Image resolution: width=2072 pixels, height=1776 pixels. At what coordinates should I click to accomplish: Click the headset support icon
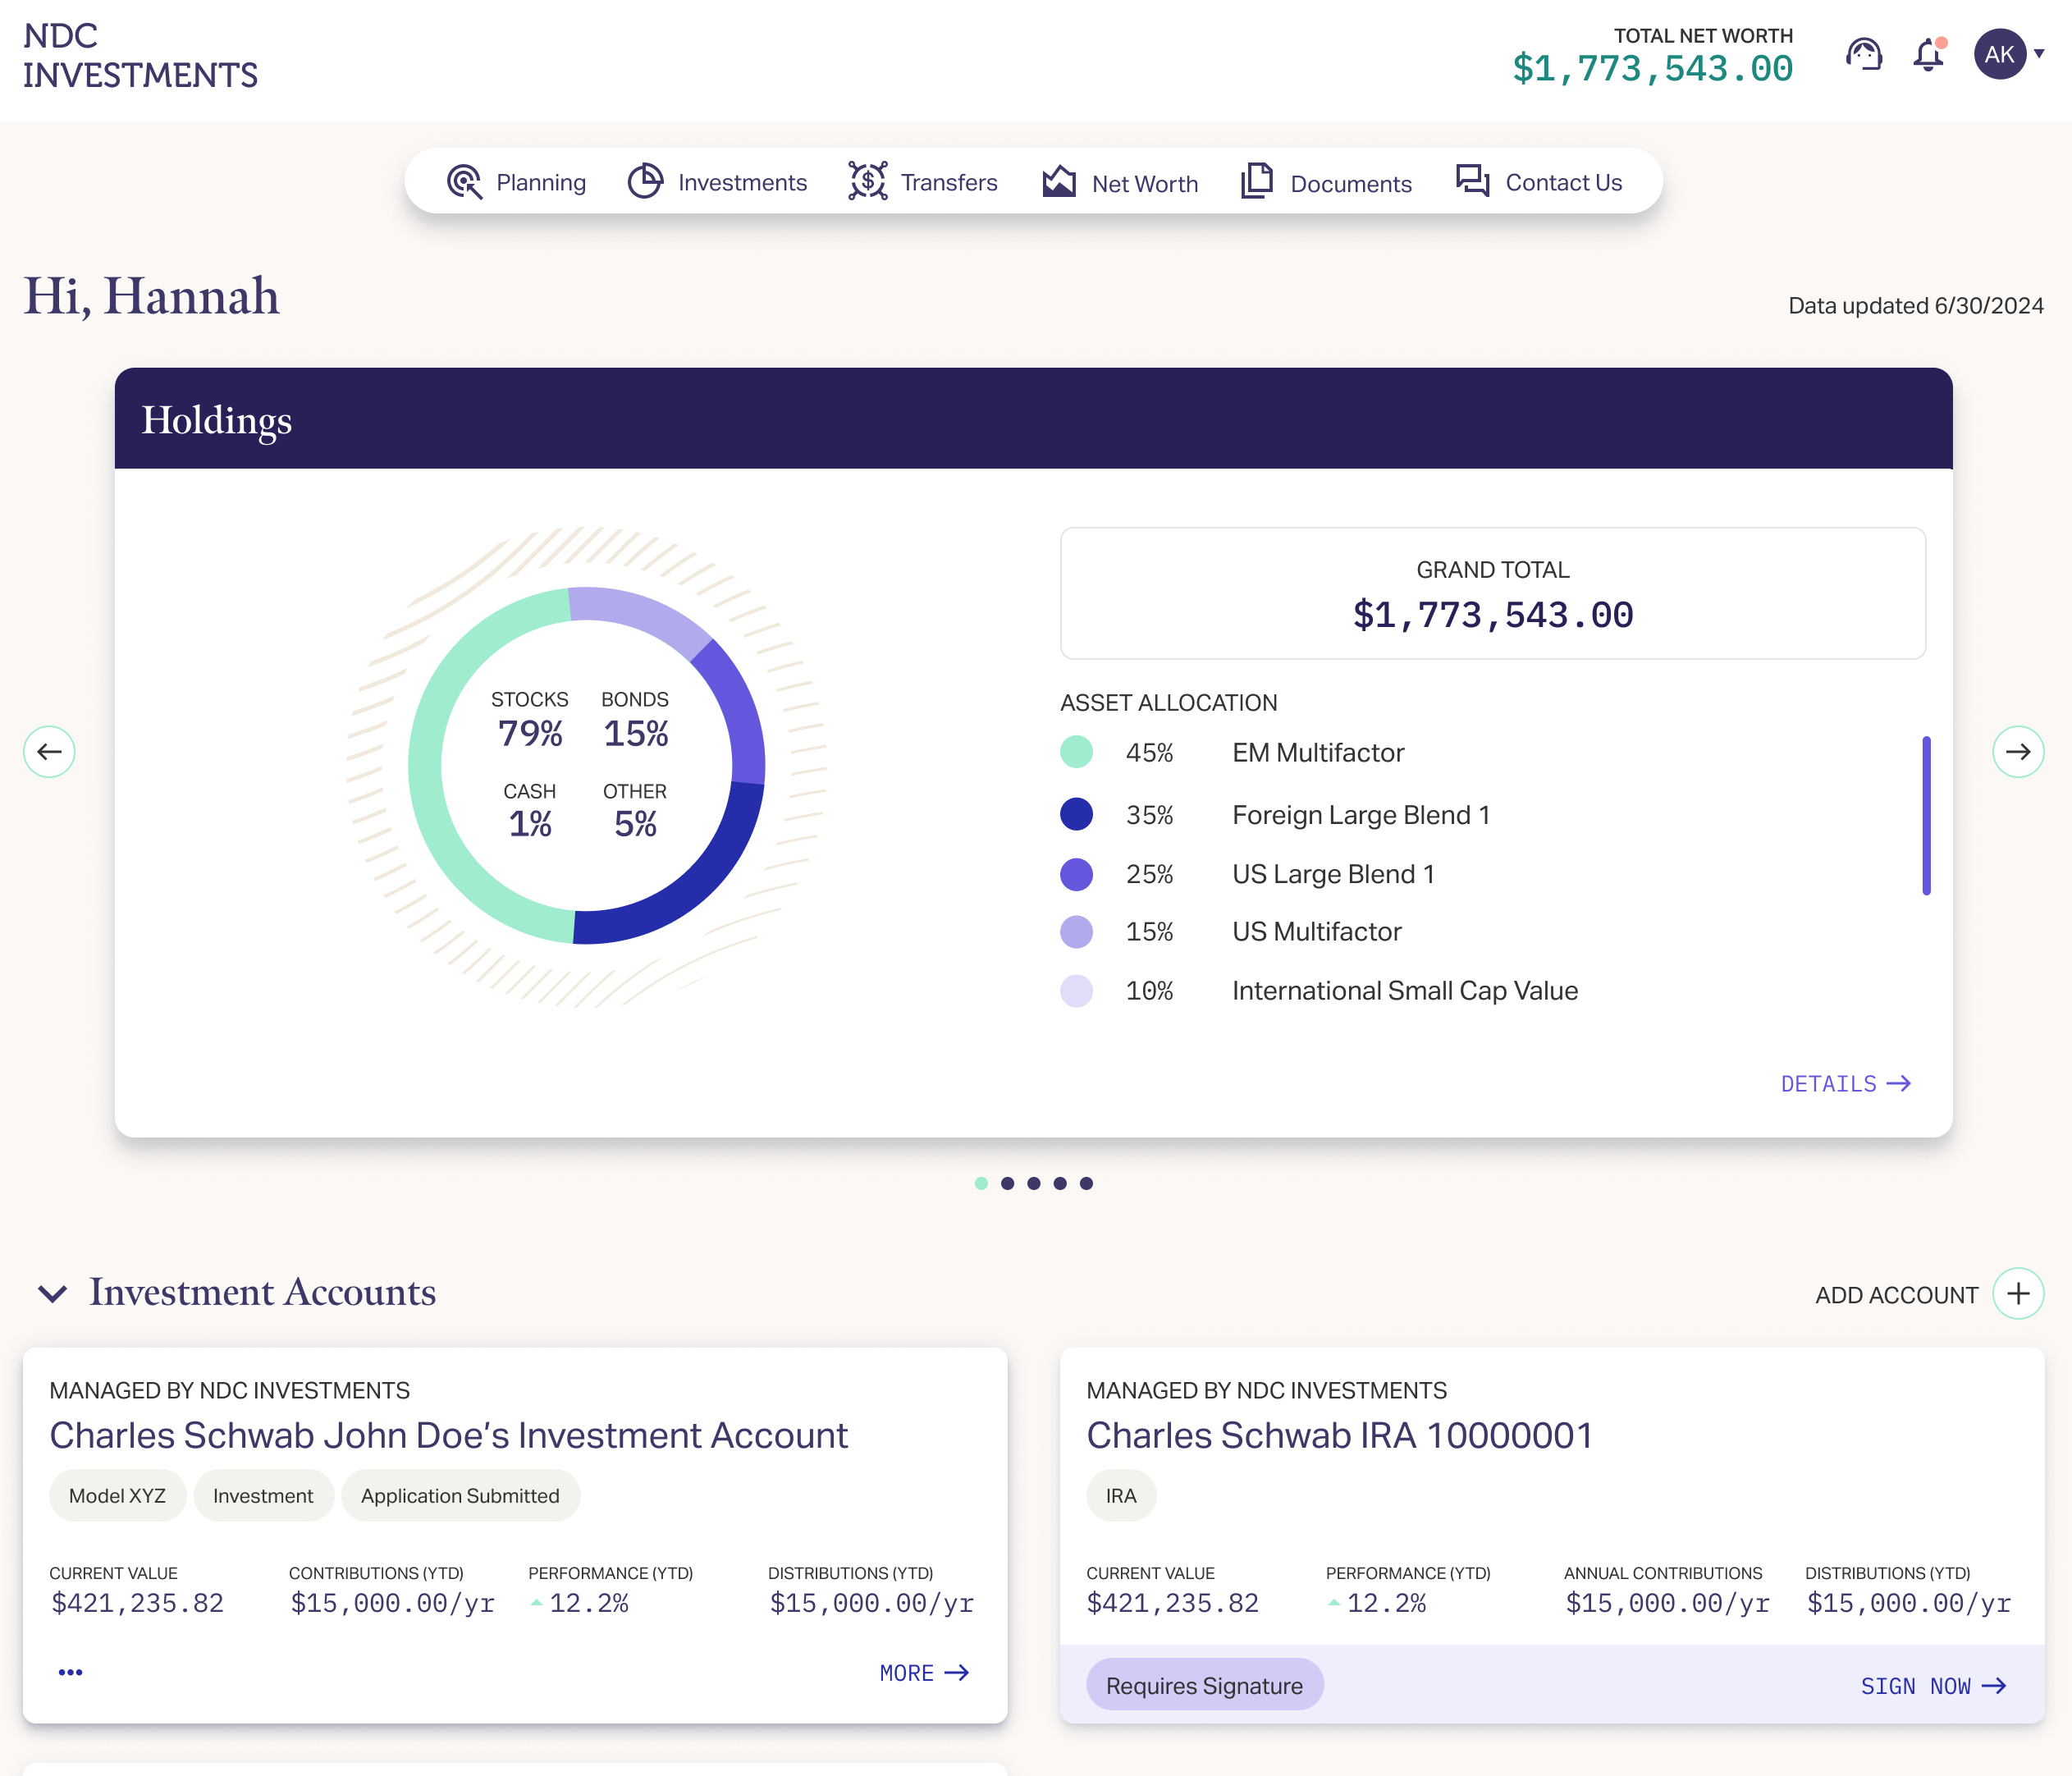1864,55
